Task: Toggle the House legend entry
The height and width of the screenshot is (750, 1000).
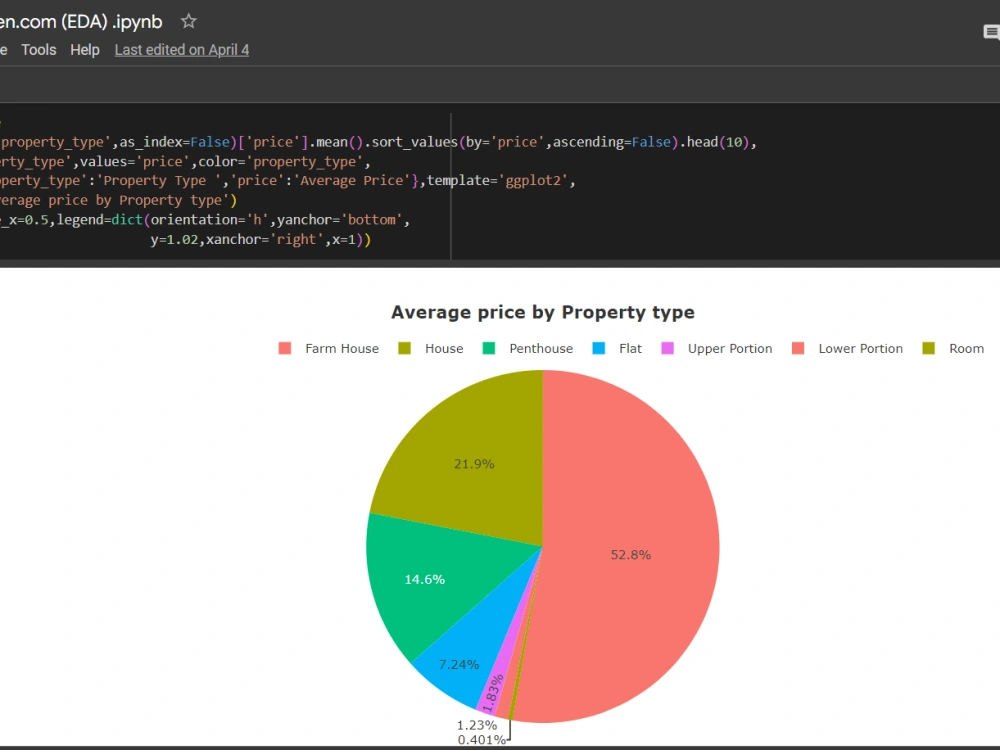Action: coord(446,348)
